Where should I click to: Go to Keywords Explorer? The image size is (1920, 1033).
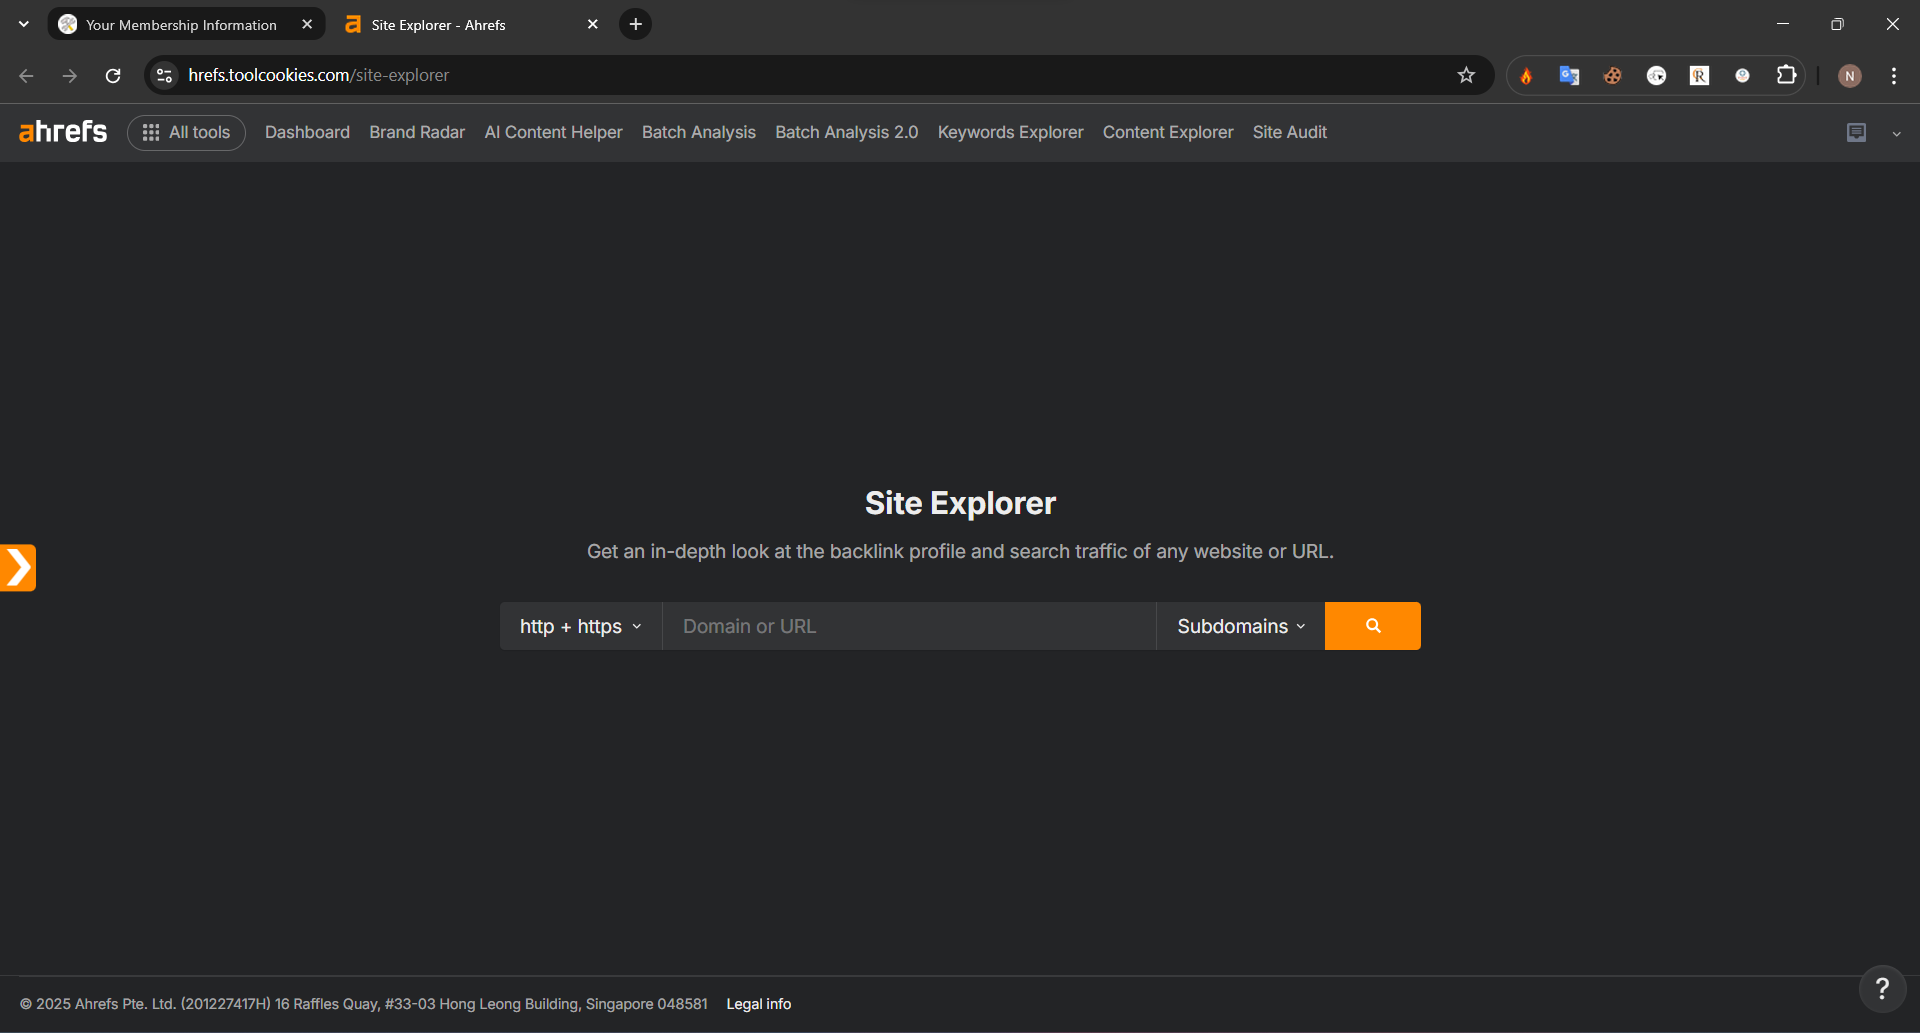[1010, 132]
